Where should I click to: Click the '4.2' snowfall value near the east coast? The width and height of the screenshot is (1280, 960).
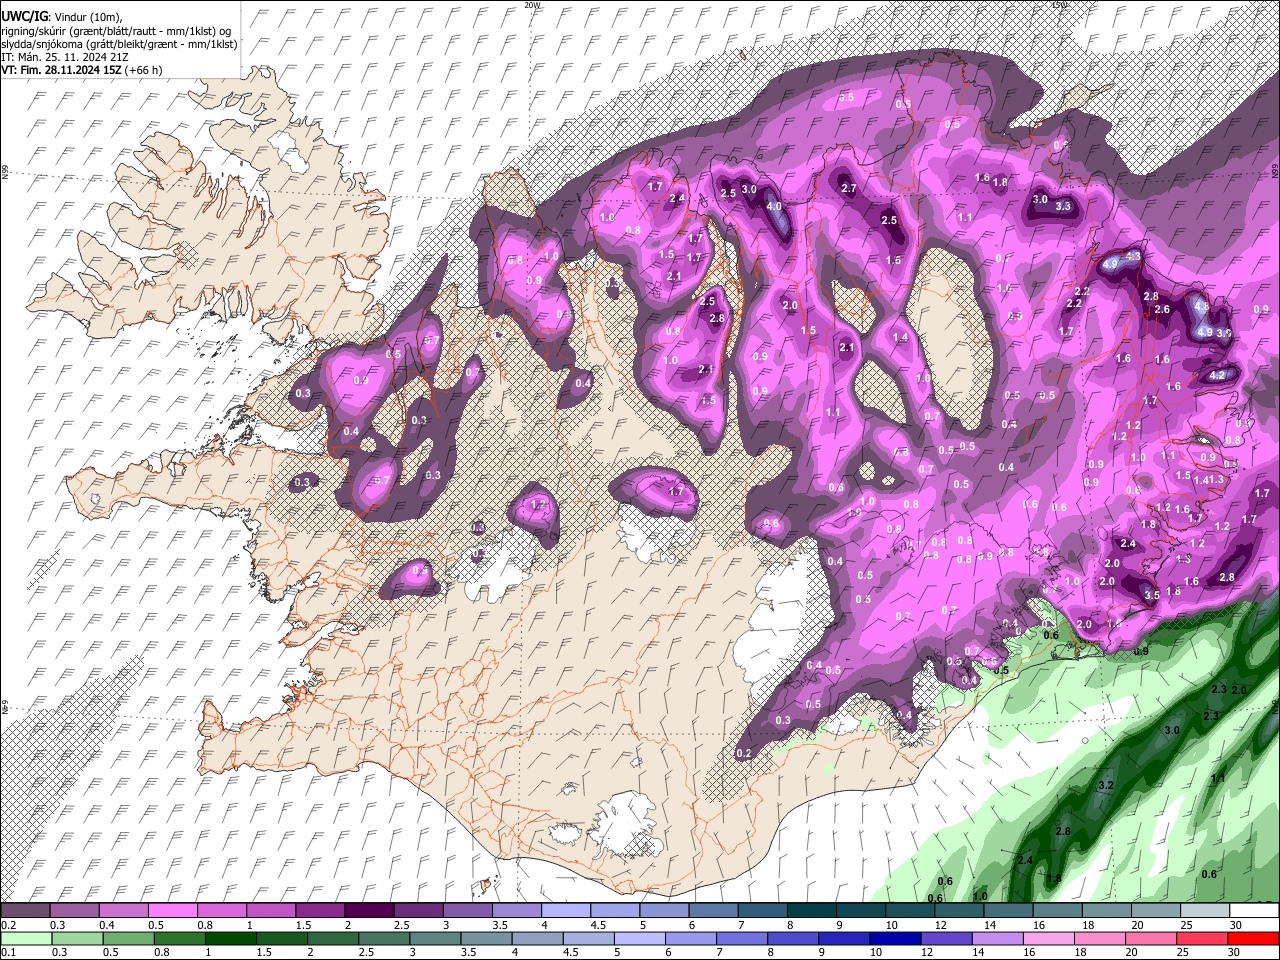tap(1217, 375)
